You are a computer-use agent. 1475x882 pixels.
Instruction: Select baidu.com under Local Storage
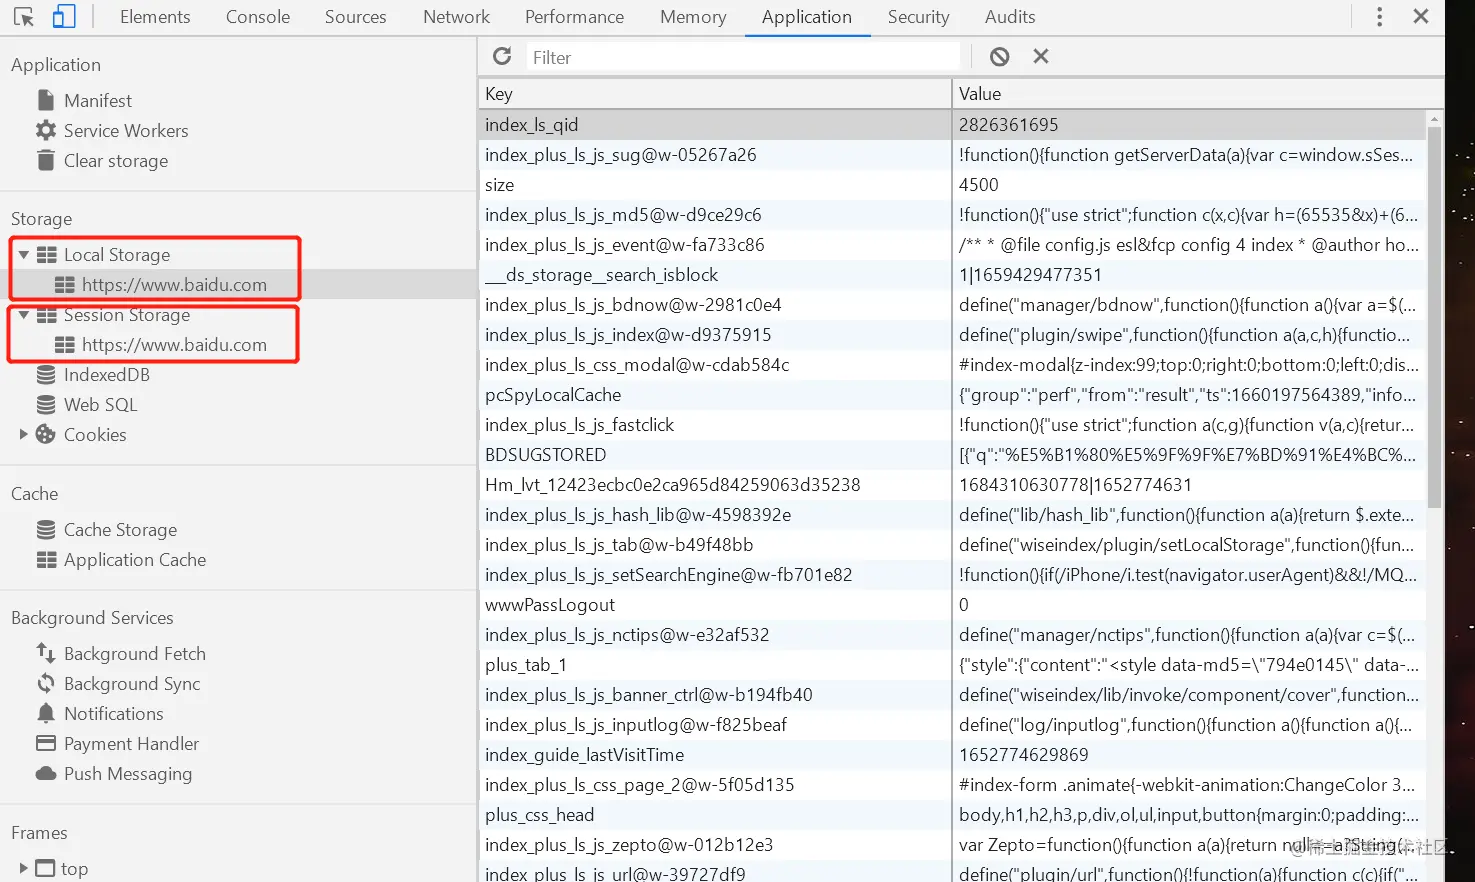pos(174,285)
